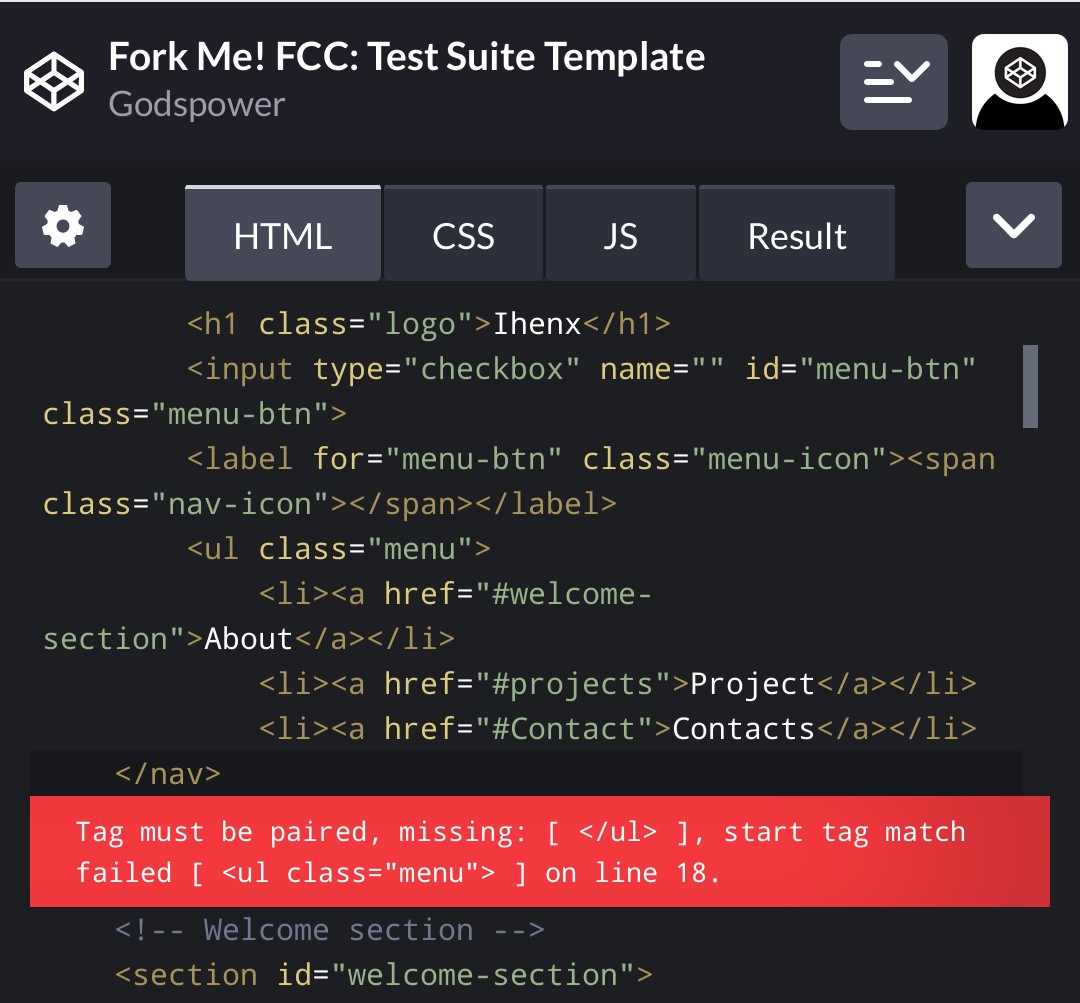The height and width of the screenshot is (1003, 1080).
Task: Click the 'About' anchor text in code
Action: pos(248,639)
